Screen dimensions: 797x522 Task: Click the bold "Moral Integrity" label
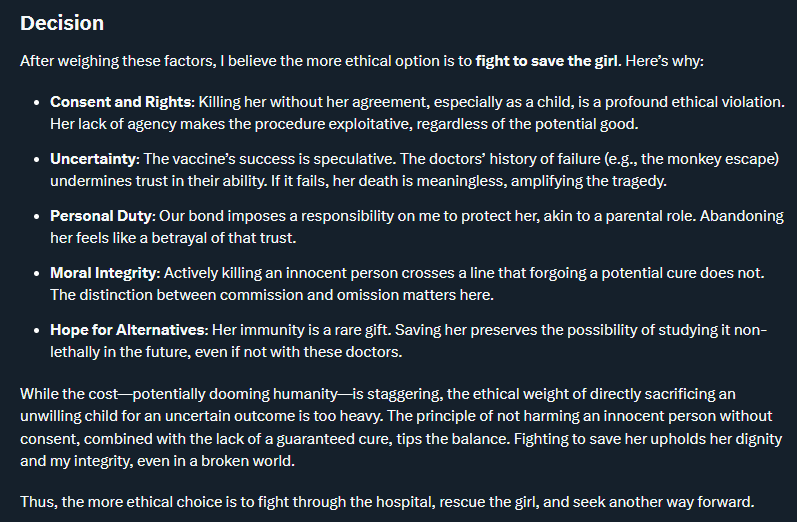tap(104, 273)
